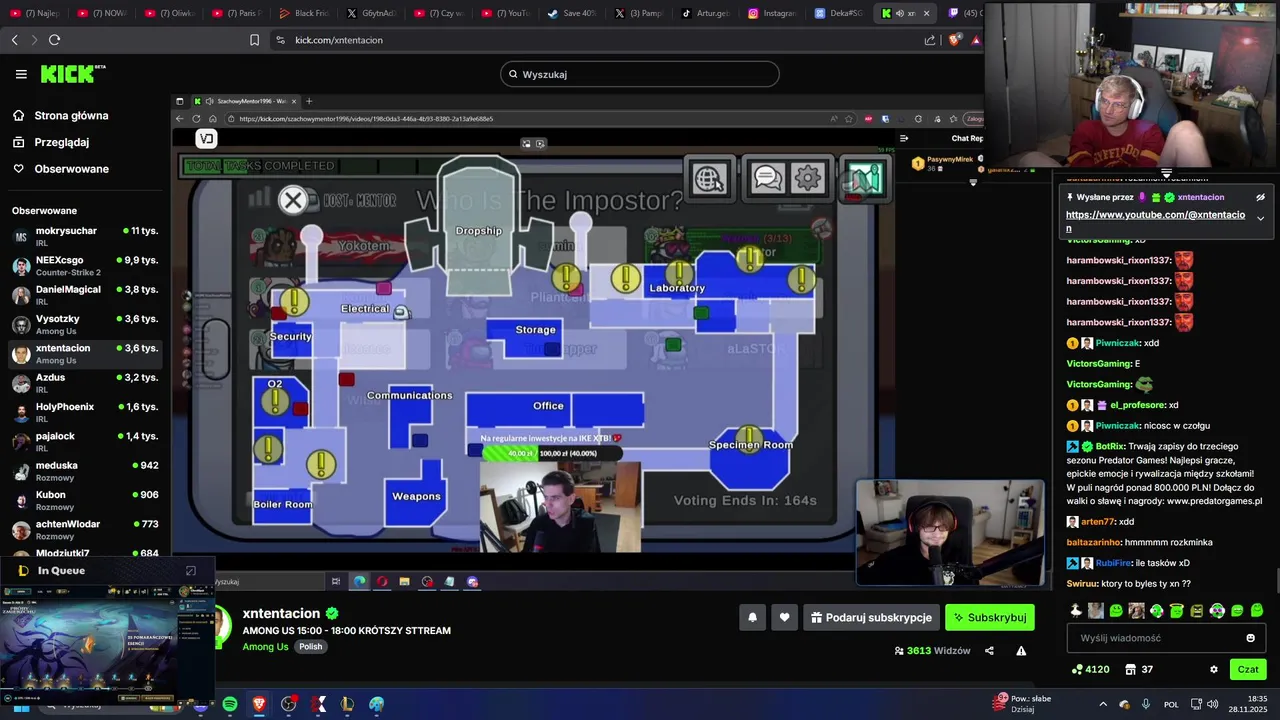Open meduska channel in sidebar
Viewport: 1280px width, 720px height.
pyautogui.click(x=85, y=471)
